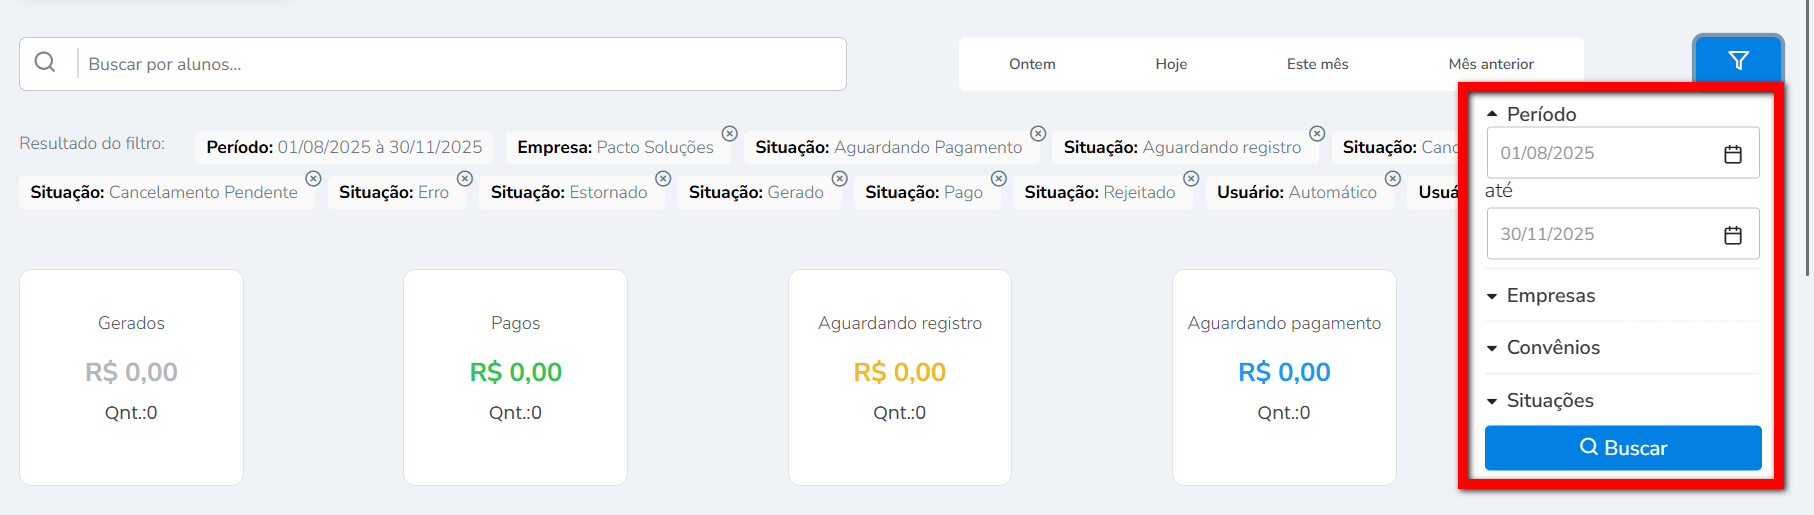Click the search magnifier icon
Image resolution: width=1814 pixels, height=515 pixels.
pyautogui.click(x=45, y=63)
